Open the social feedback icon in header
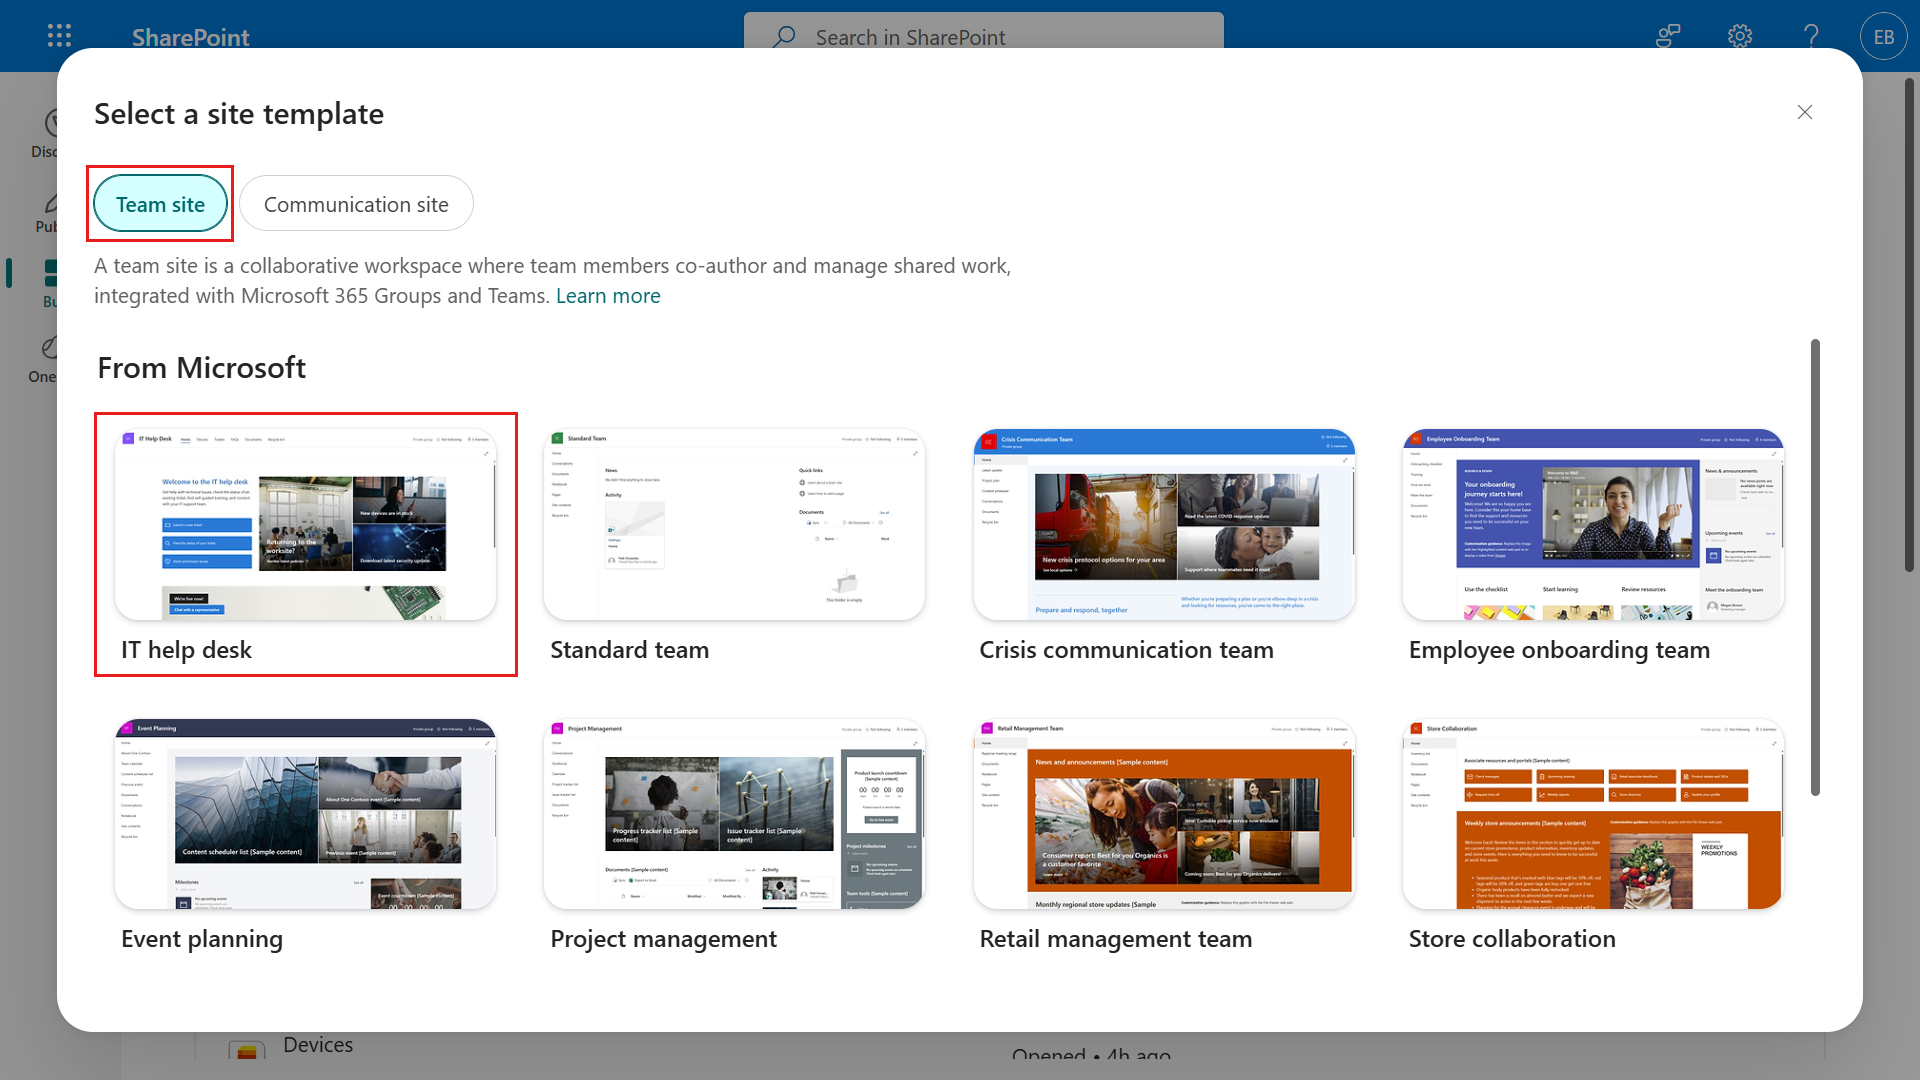 point(1668,36)
